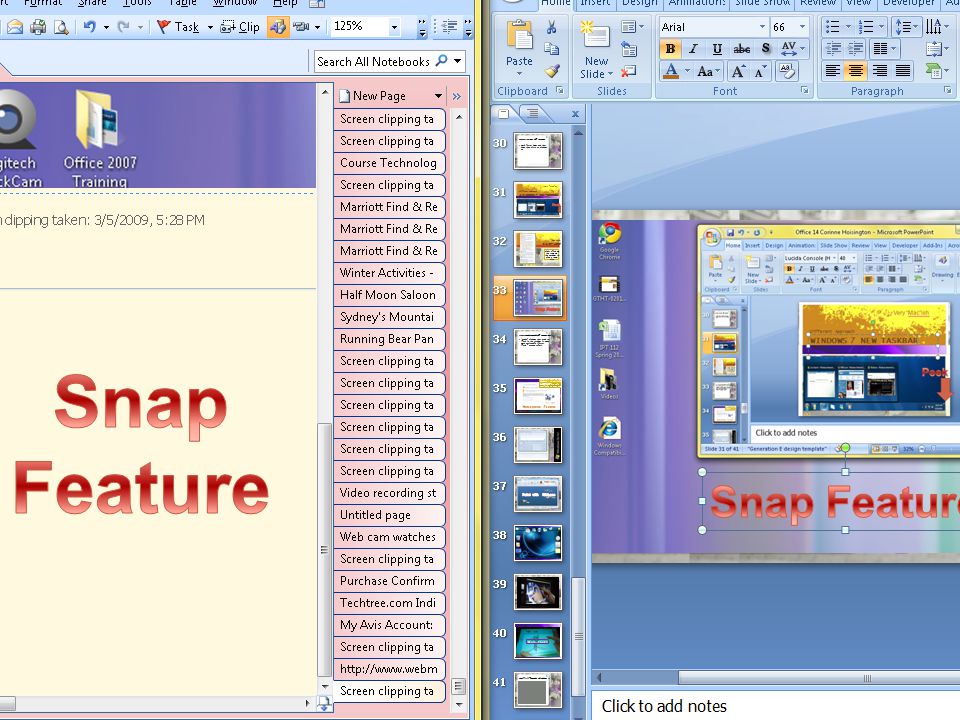Open the Paragraph dialog launcher
Image resolution: width=960 pixels, height=720 pixels.
(948, 91)
